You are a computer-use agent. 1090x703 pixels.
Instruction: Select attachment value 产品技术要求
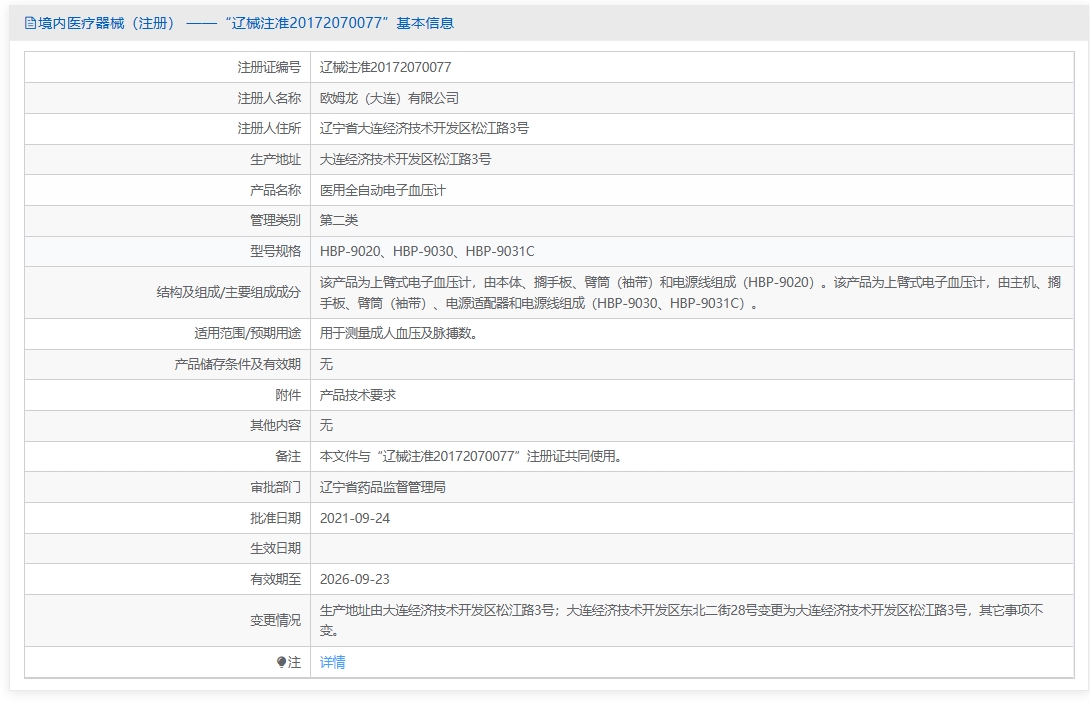click(358, 395)
